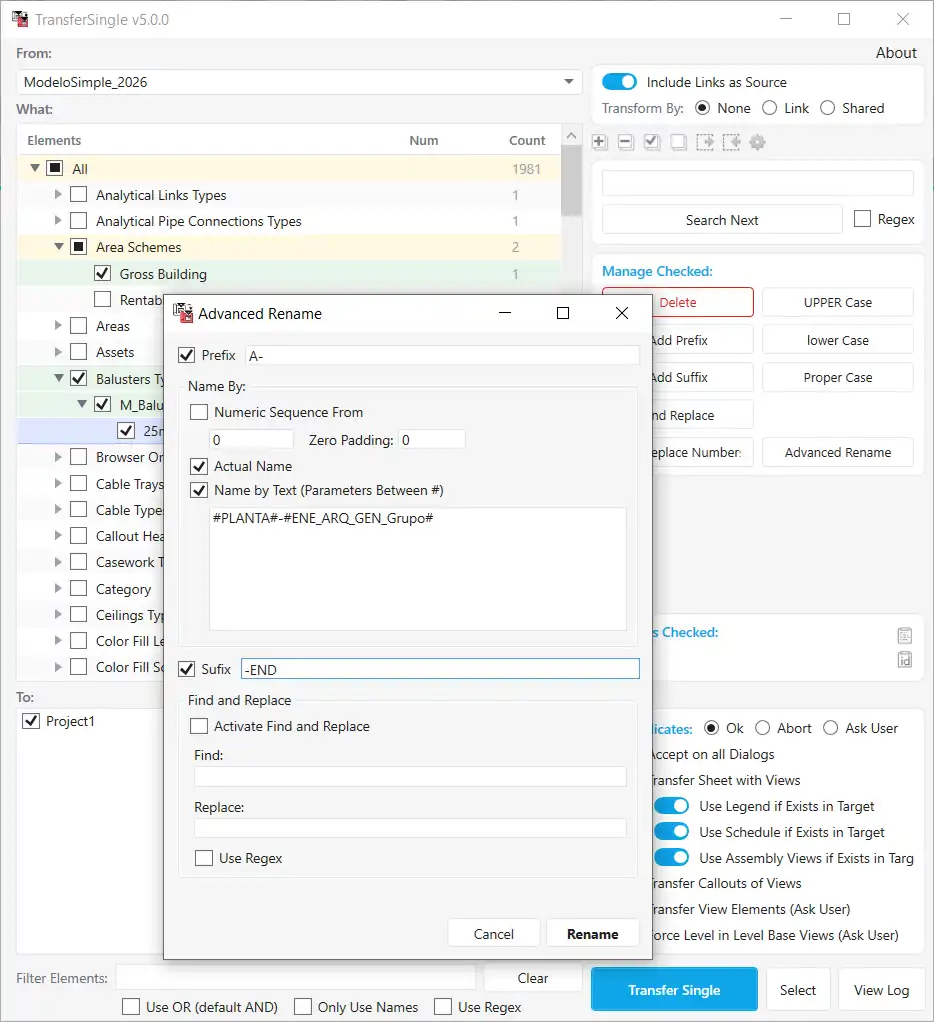
Task: Click the Rename button in dialog
Action: click(592, 933)
